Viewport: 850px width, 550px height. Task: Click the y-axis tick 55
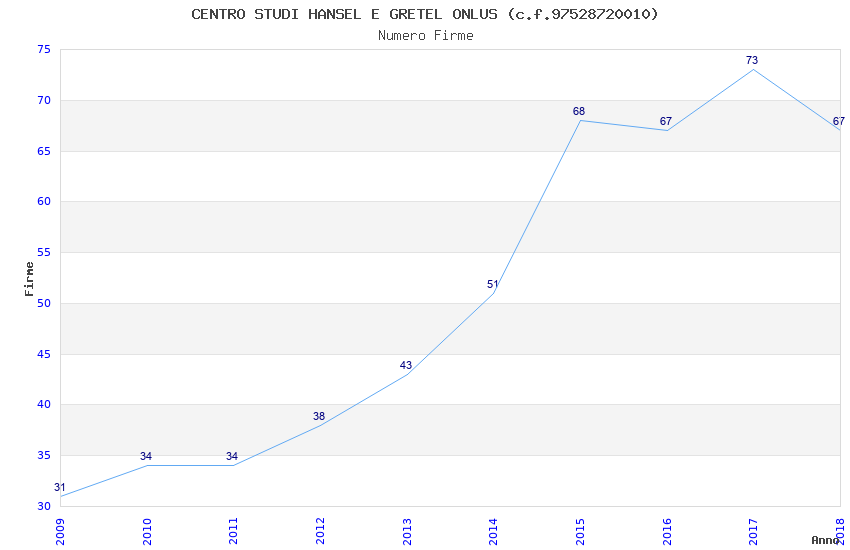pos(44,253)
